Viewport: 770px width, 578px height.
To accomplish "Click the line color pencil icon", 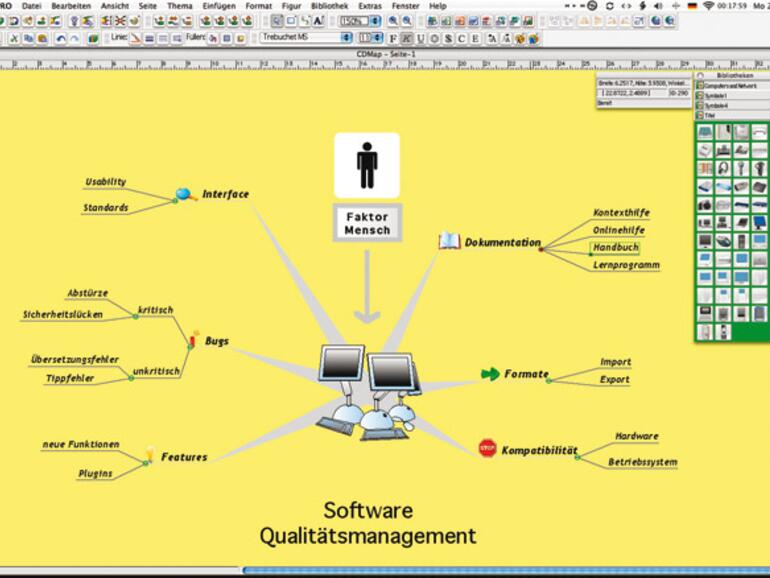I will 135,38.
